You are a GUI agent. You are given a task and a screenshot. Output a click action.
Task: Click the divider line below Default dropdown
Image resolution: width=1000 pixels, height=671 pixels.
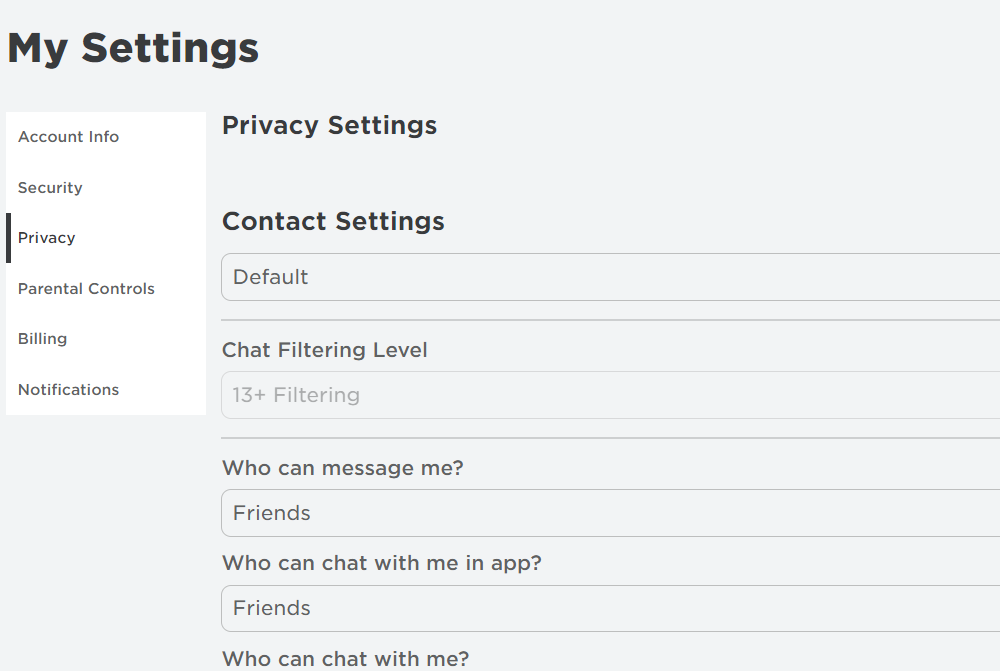coord(610,320)
